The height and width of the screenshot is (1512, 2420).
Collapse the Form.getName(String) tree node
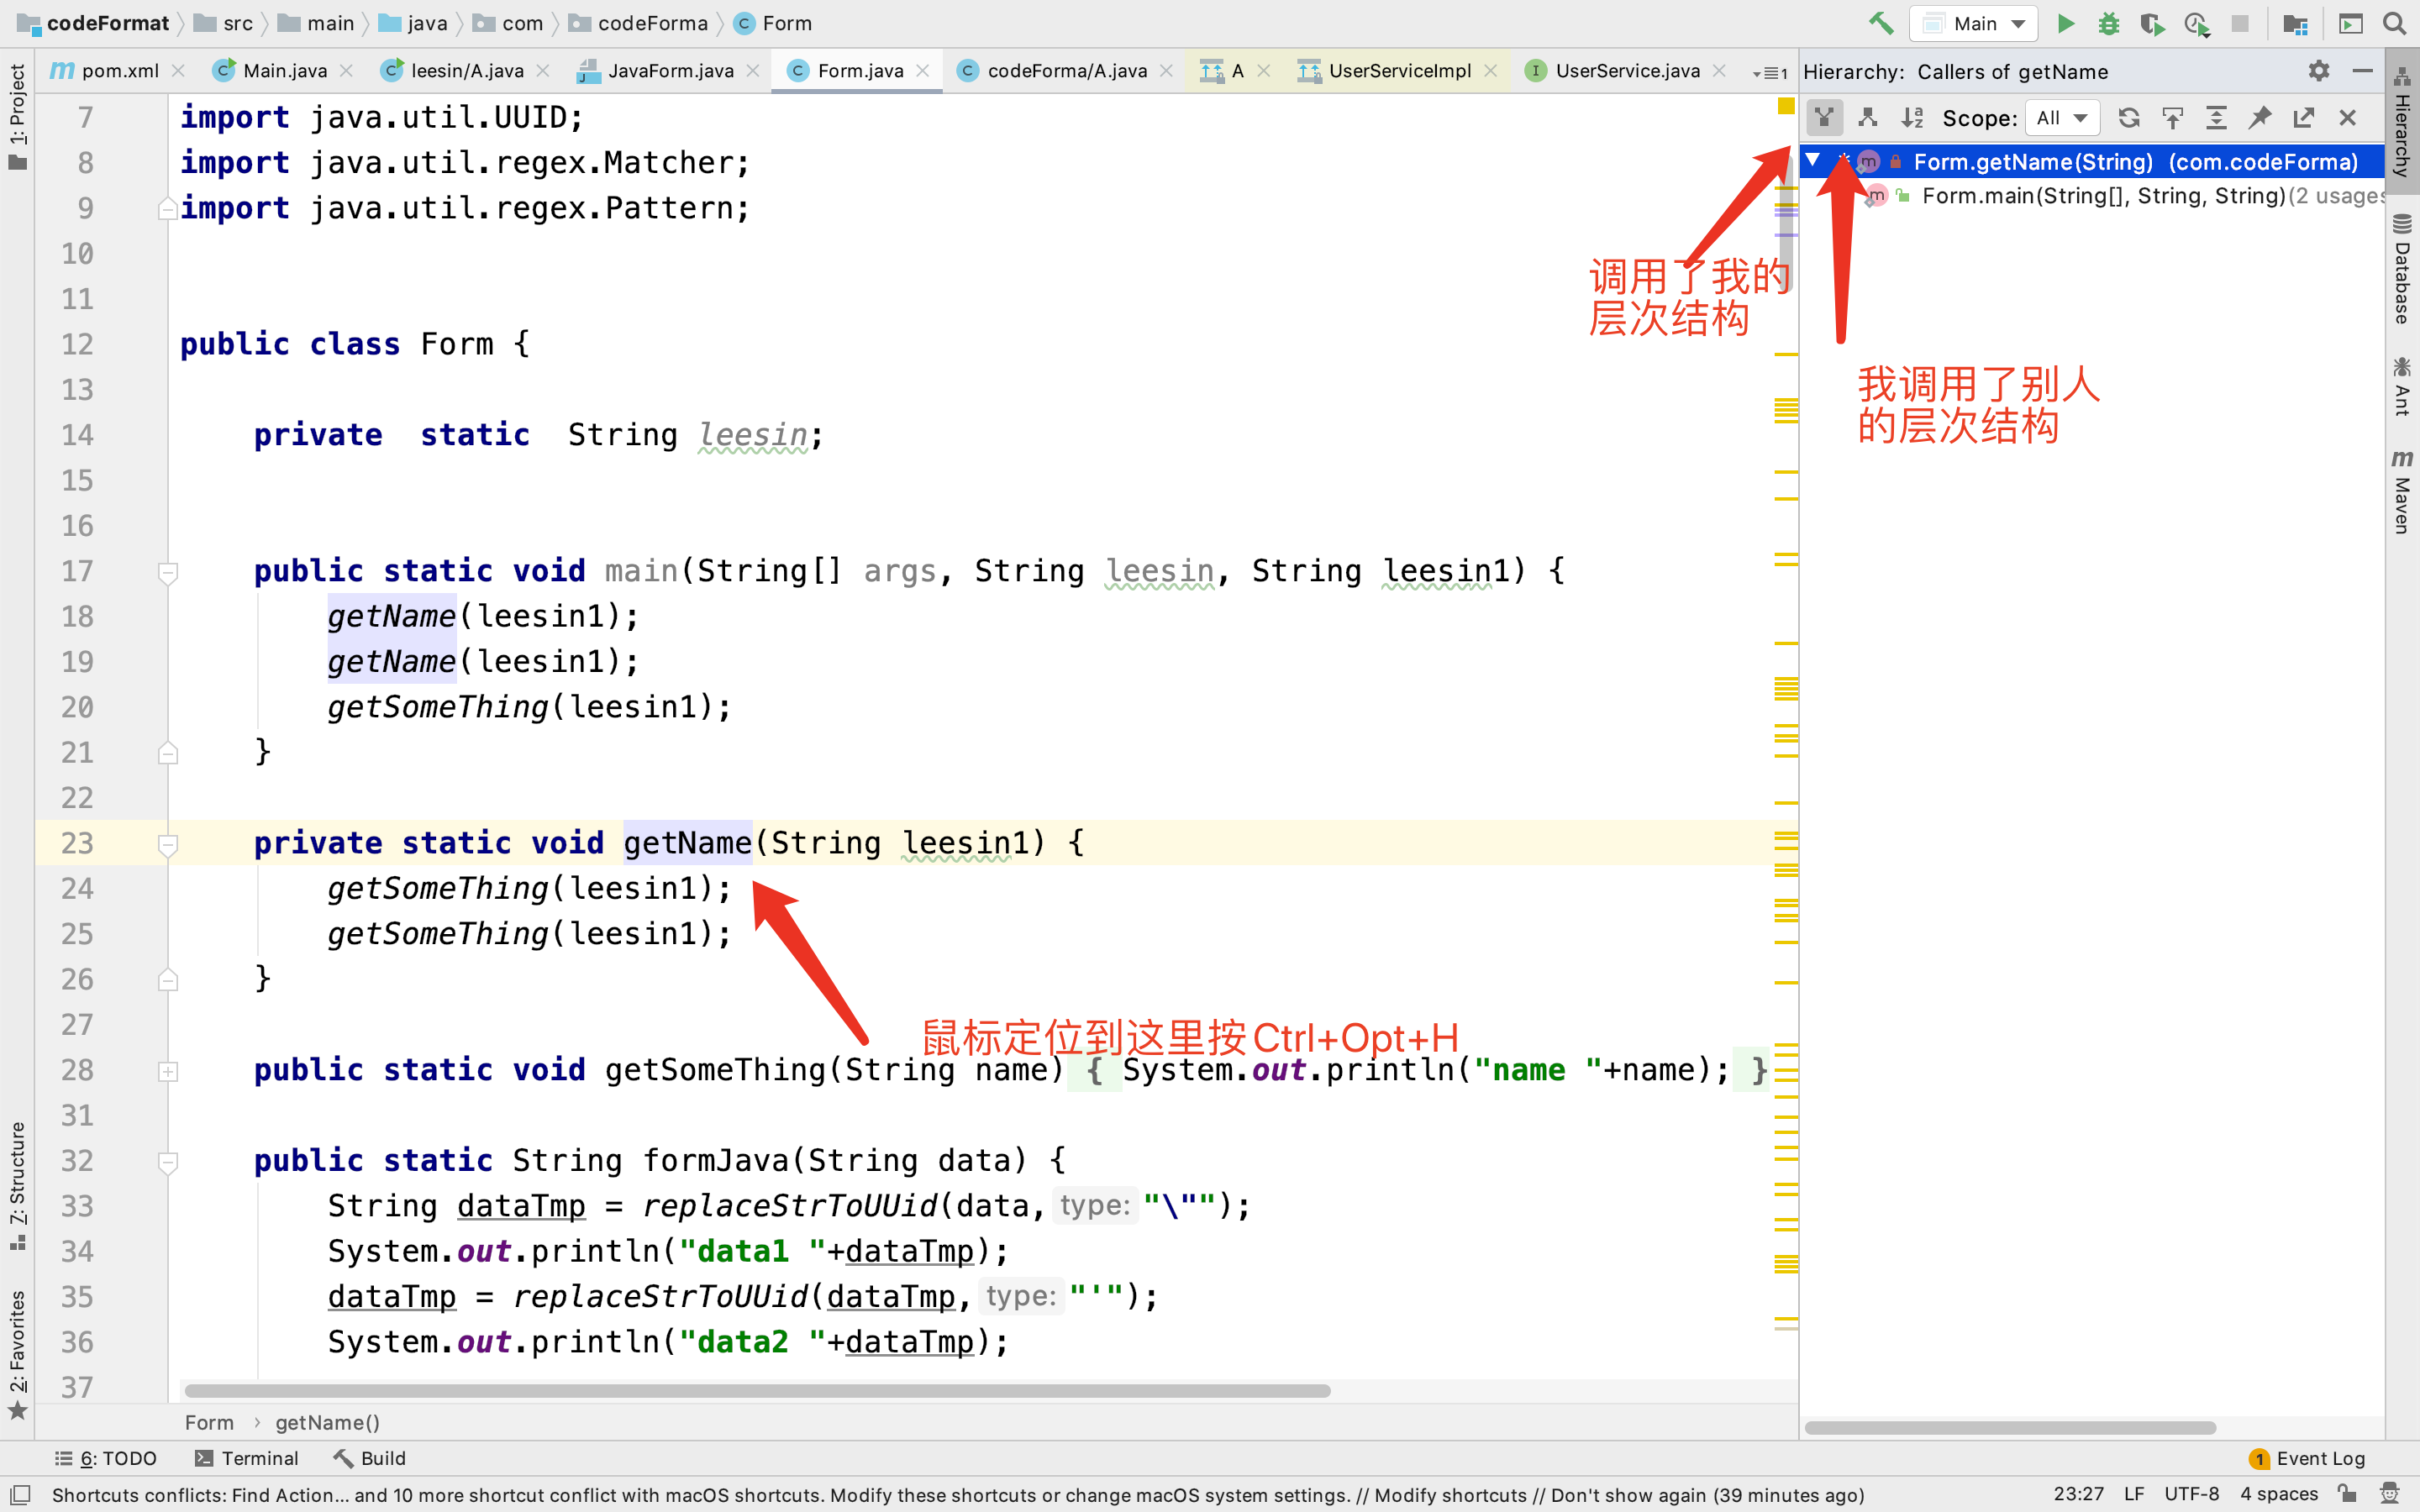click(x=1813, y=161)
